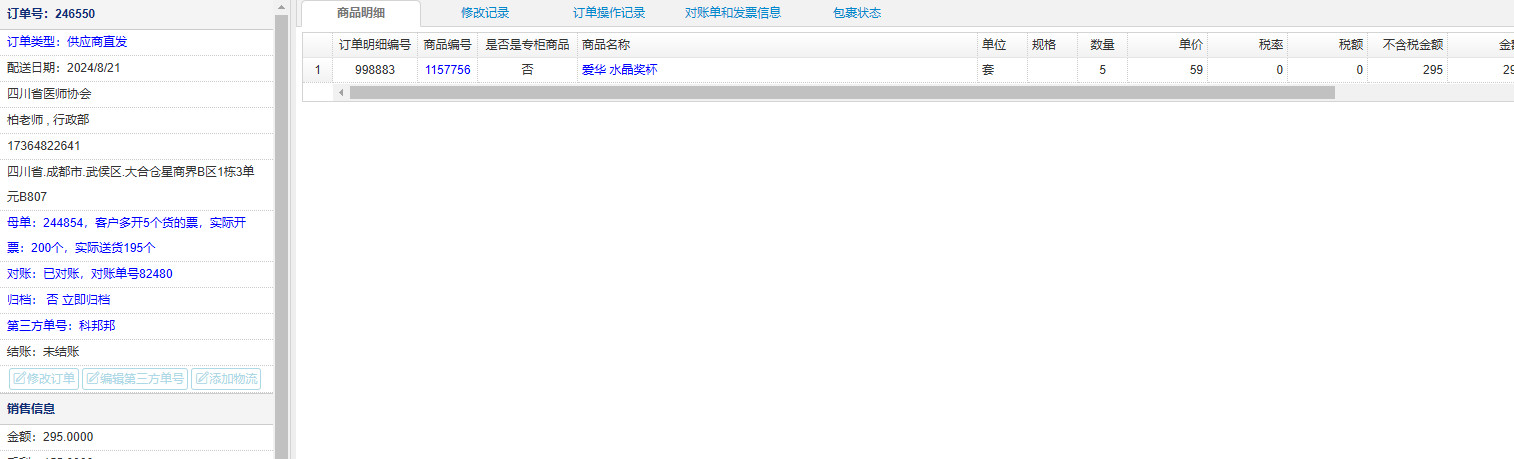
Task: Switch to the 修改记录 tab
Action: point(485,13)
